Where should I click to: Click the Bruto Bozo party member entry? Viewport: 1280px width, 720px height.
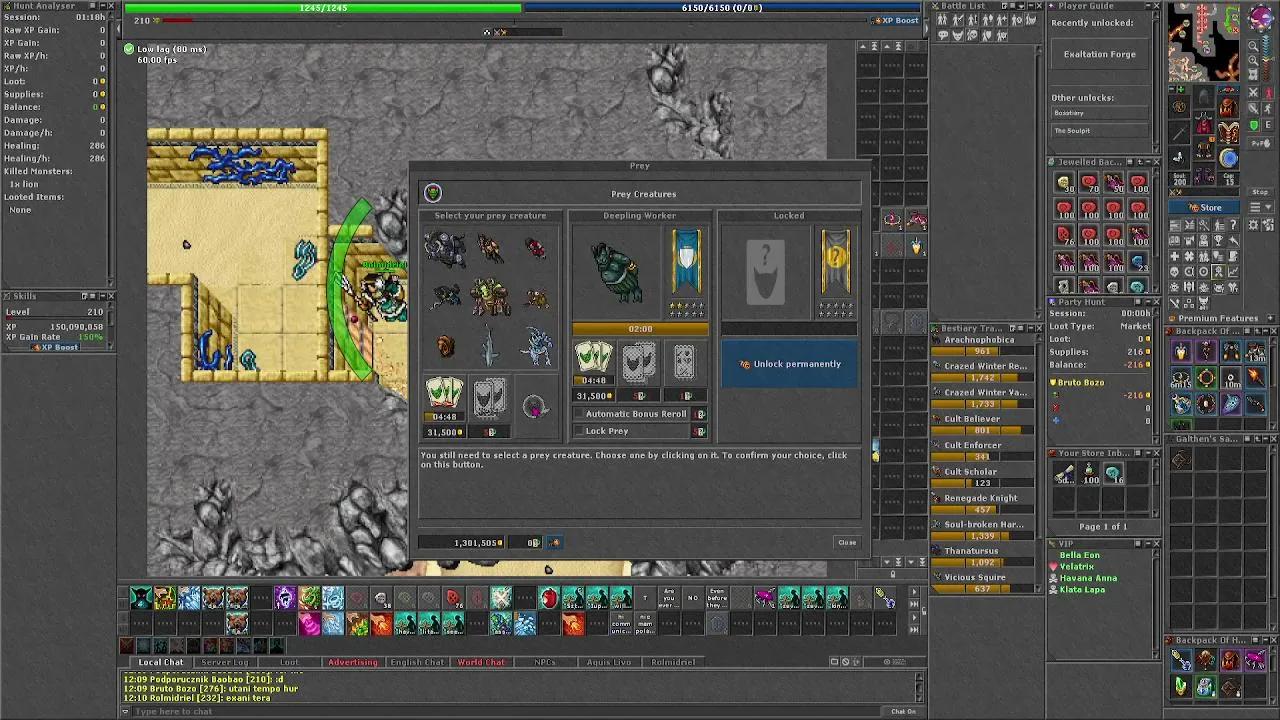click(x=1081, y=382)
